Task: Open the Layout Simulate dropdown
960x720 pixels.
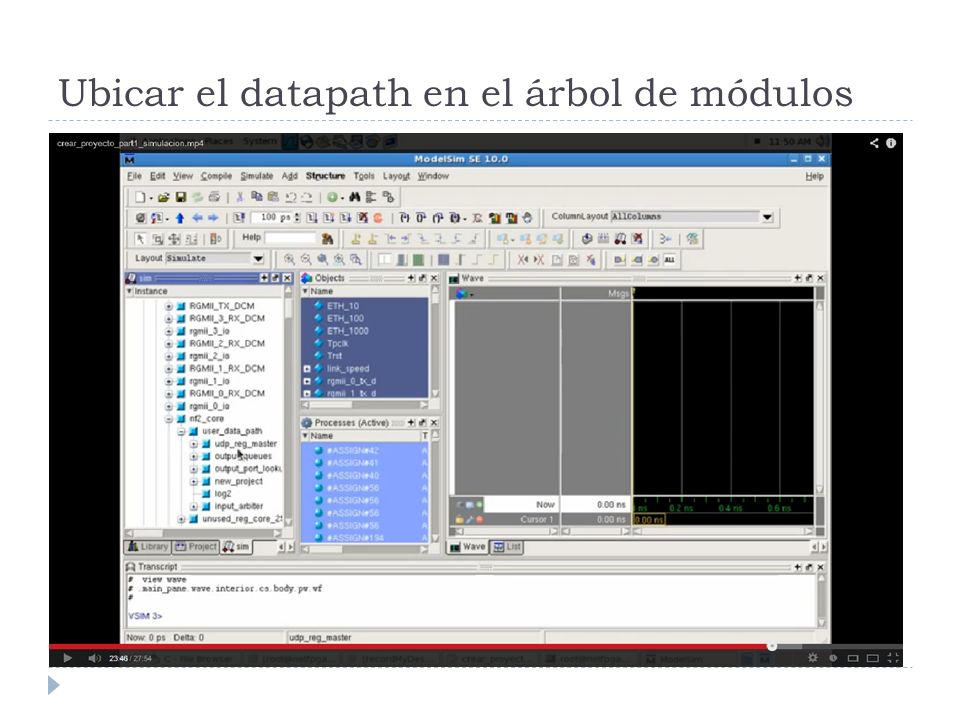Action: point(258,259)
